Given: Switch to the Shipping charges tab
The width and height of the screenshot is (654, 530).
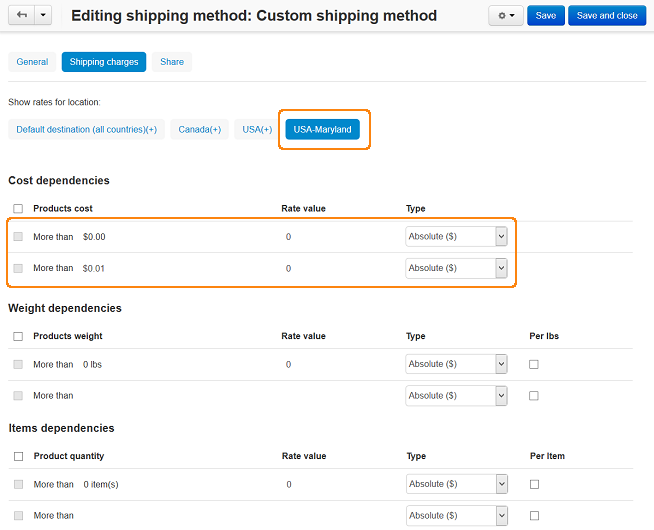Looking at the screenshot, I should tap(104, 62).
